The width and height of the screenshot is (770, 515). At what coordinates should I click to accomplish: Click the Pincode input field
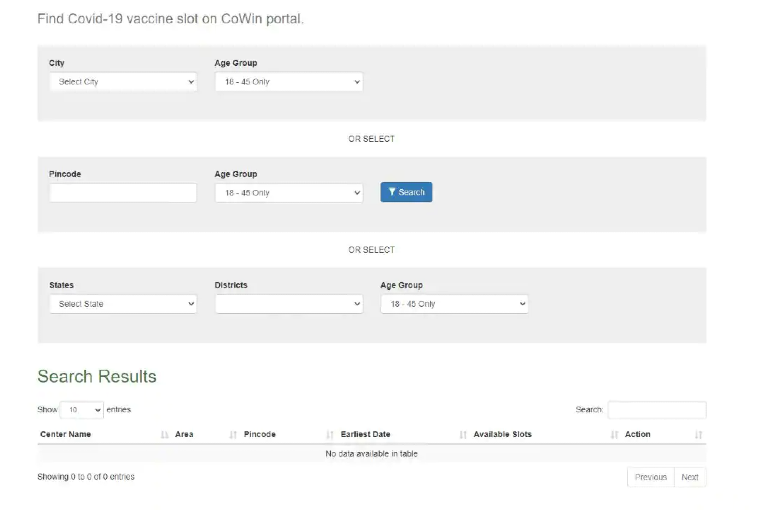coord(123,192)
